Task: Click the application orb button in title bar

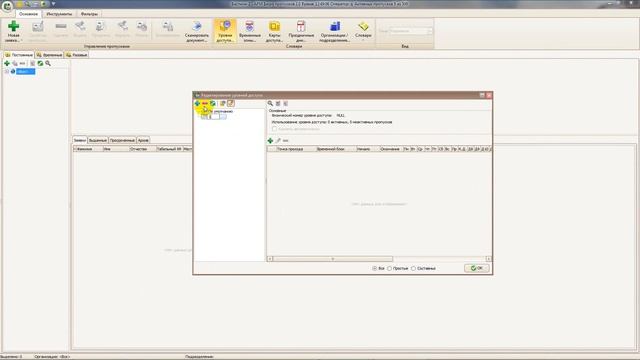Action: 7,6
